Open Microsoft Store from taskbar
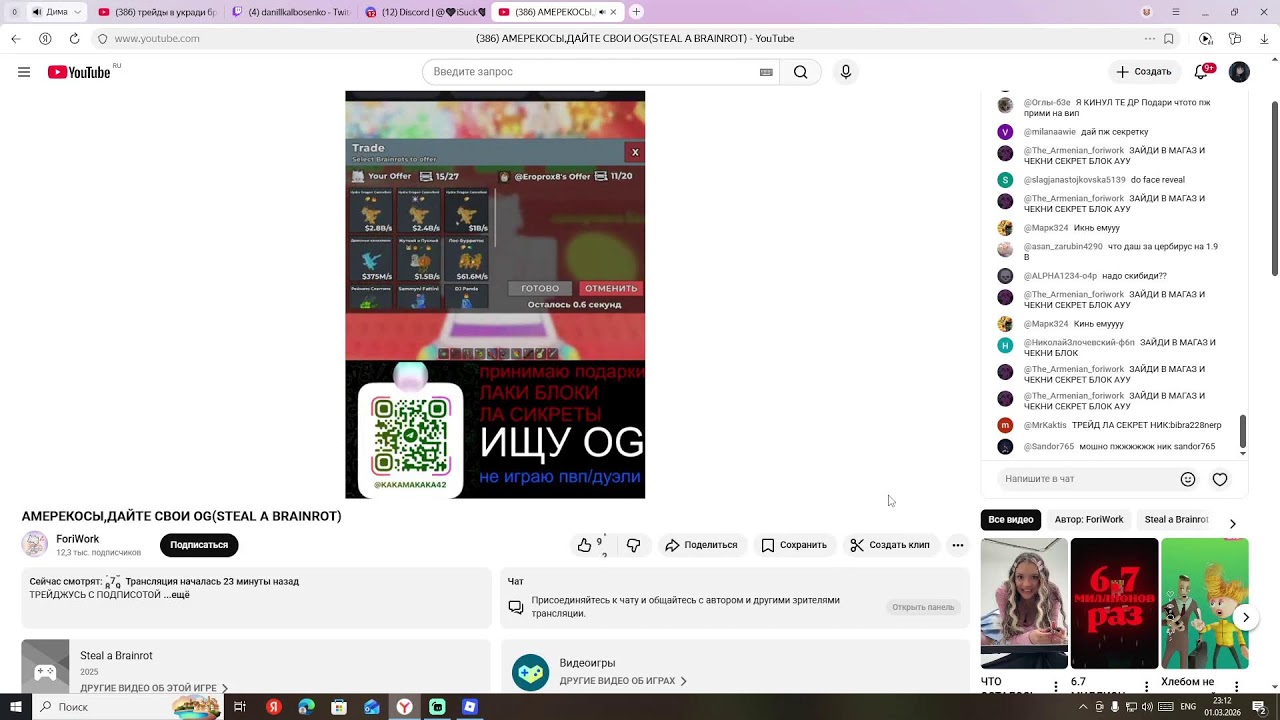The width and height of the screenshot is (1280, 720). coord(339,707)
